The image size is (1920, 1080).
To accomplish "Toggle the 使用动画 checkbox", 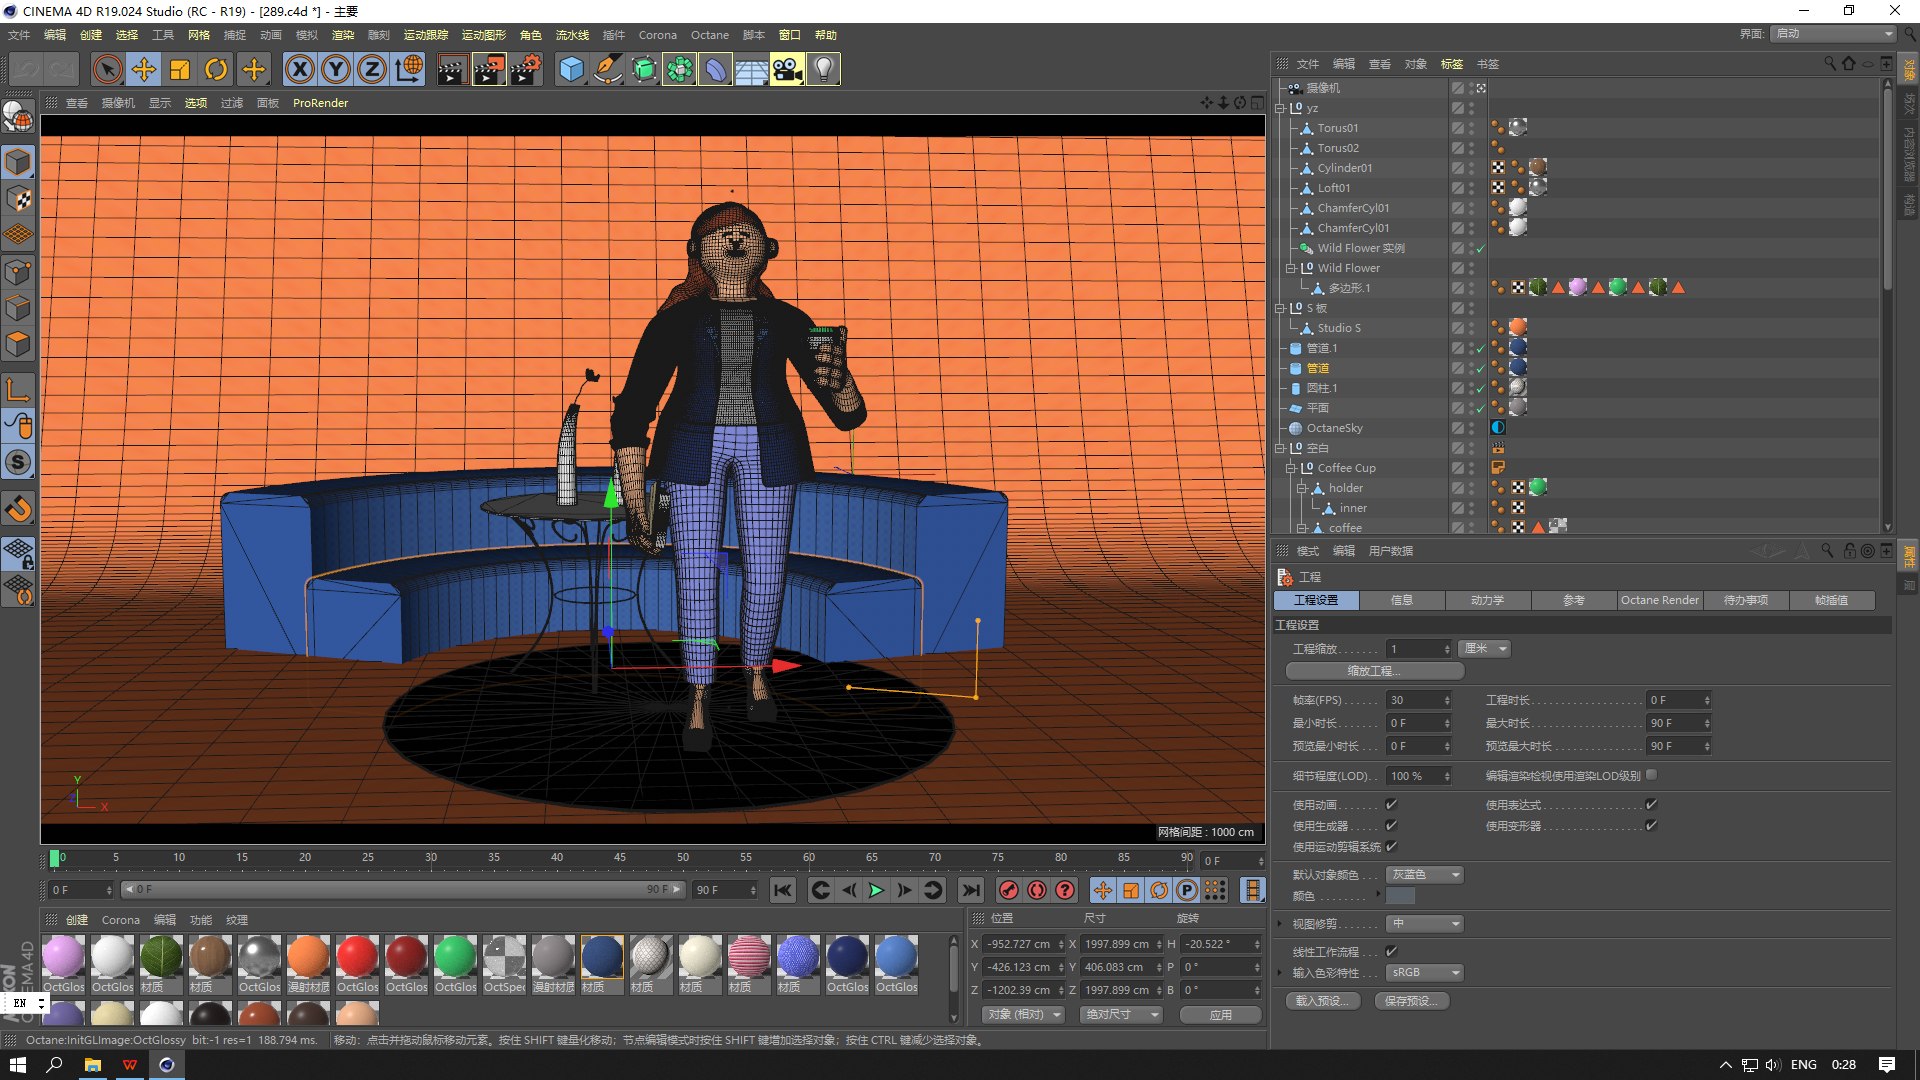I will click(x=1391, y=804).
